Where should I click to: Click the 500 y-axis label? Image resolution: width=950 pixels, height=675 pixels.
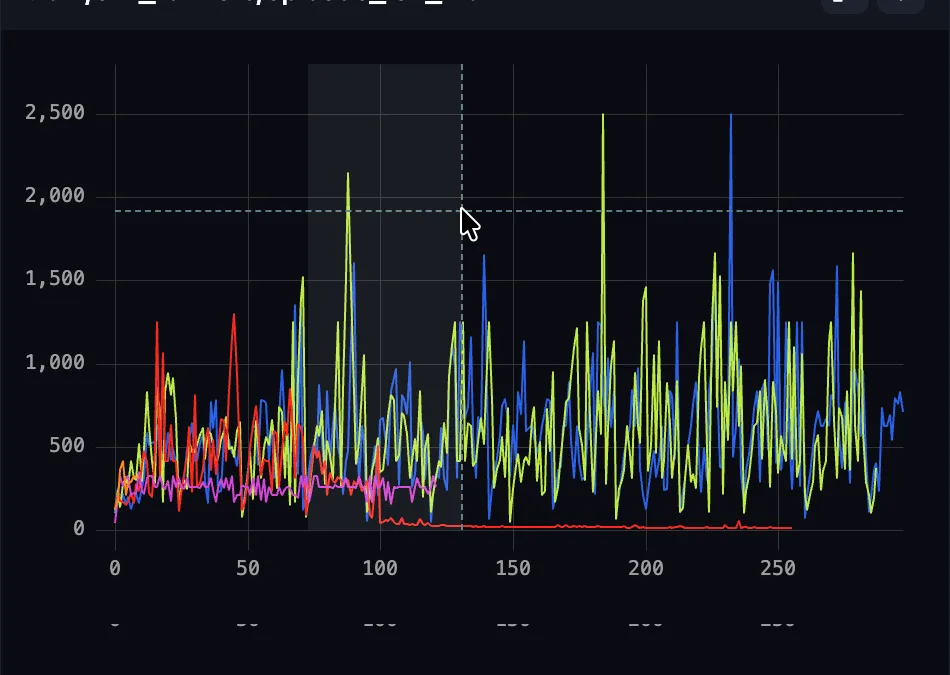(x=67, y=445)
